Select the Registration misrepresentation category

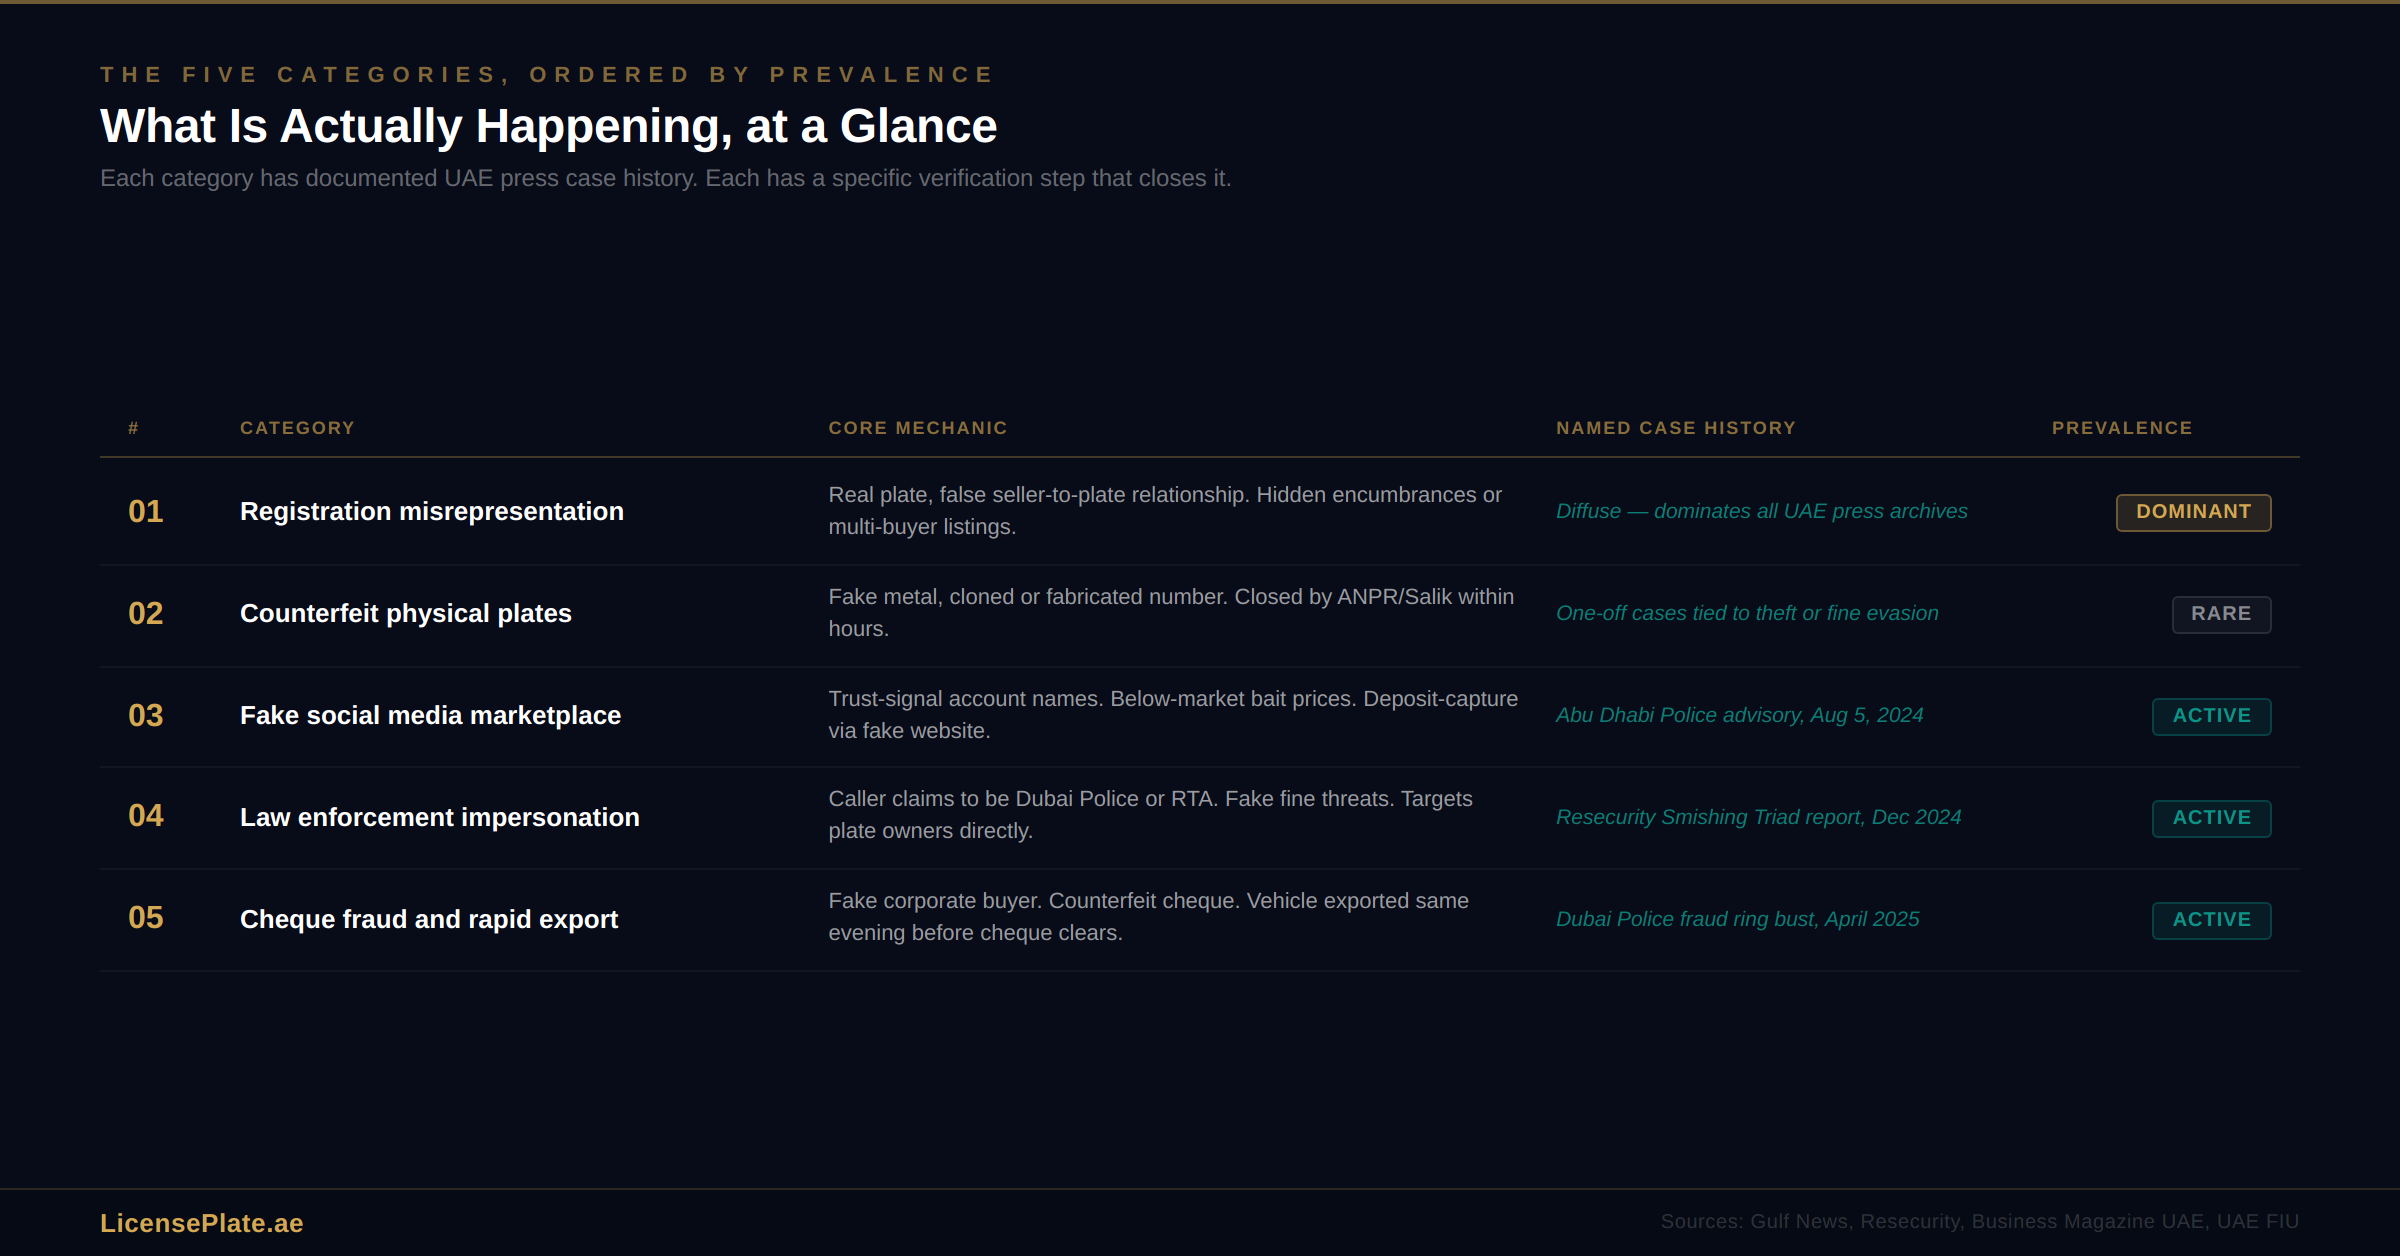(x=431, y=512)
